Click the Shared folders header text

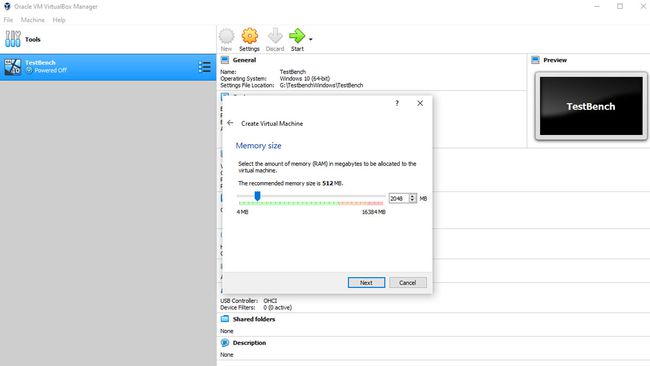tap(254, 319)
